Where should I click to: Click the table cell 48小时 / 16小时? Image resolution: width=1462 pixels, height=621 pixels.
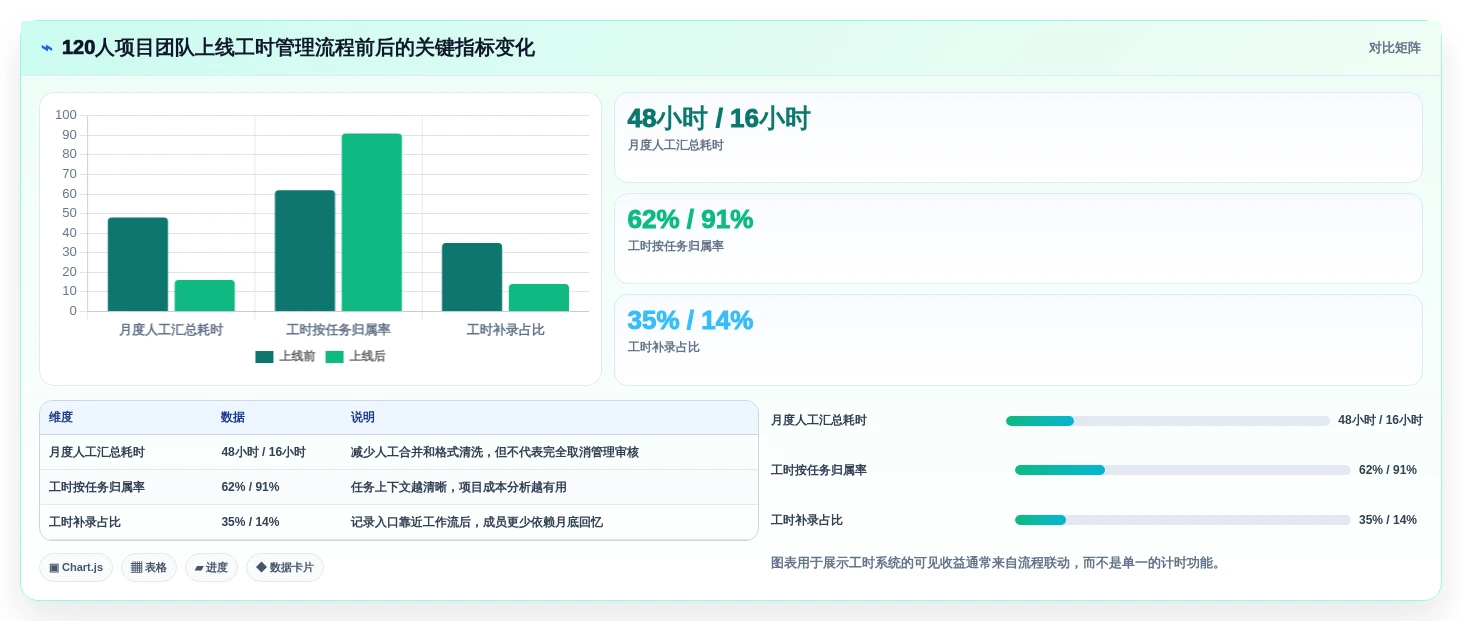coord(264,452)
